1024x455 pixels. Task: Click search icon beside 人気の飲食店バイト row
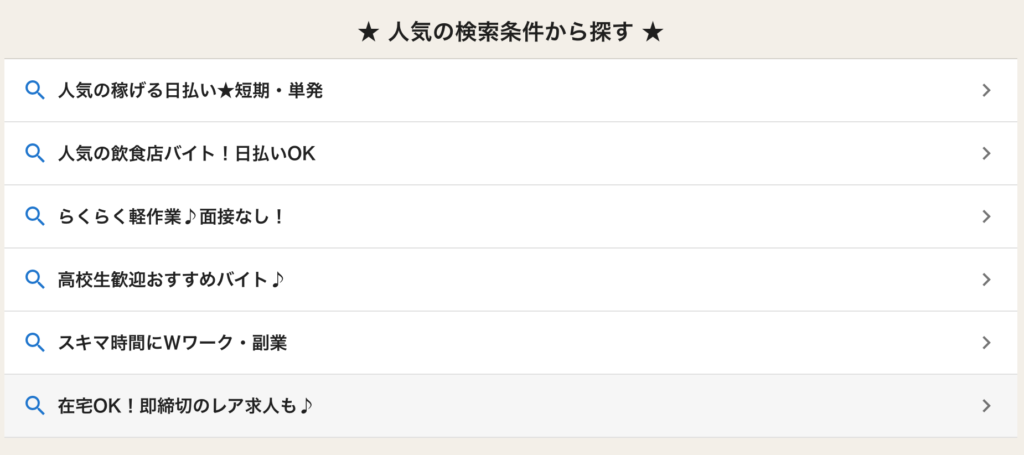pos(35,153)
